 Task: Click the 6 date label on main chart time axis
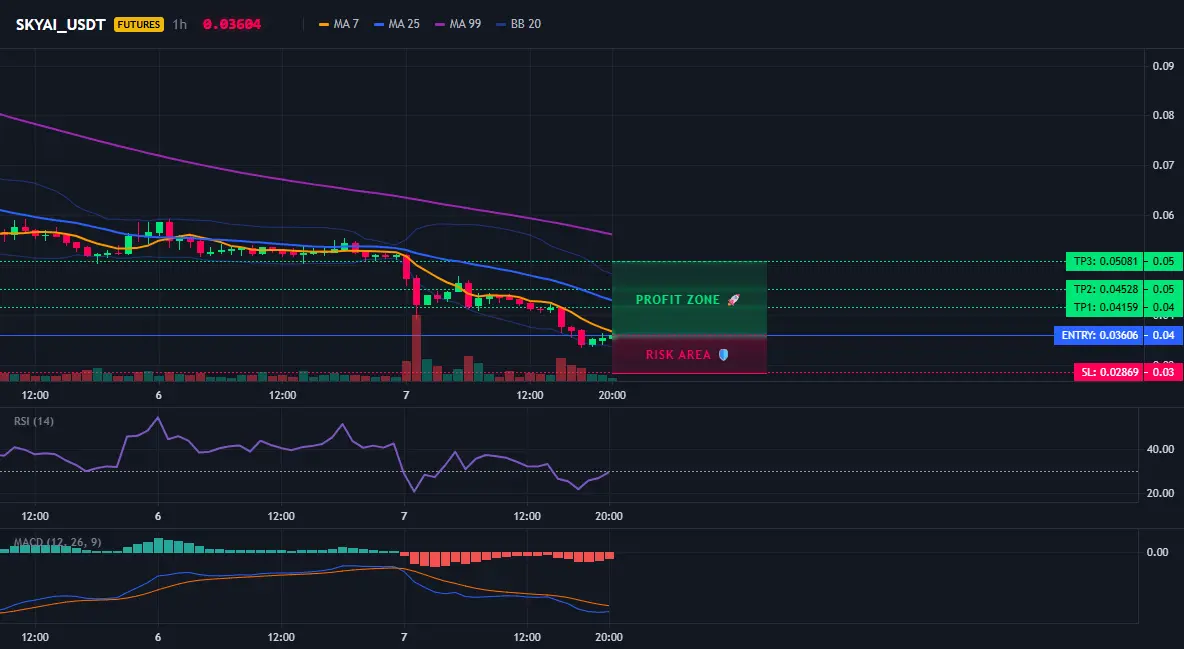[159, 395]
